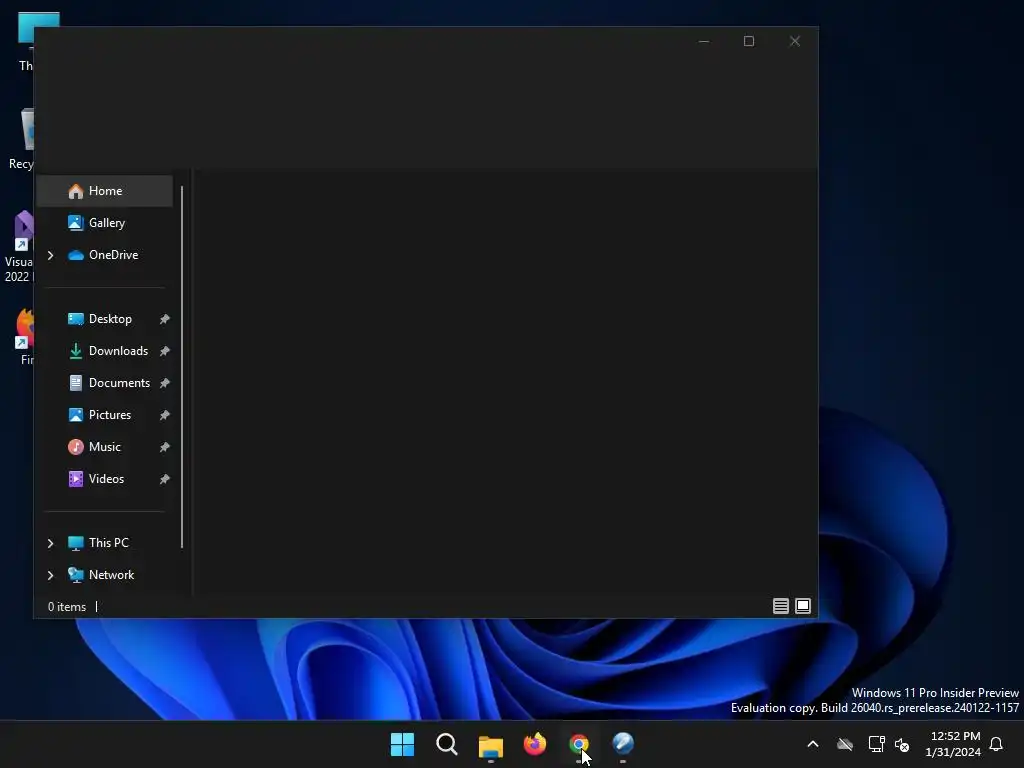
Task: Open the notification bell
Action: [996, 744]
